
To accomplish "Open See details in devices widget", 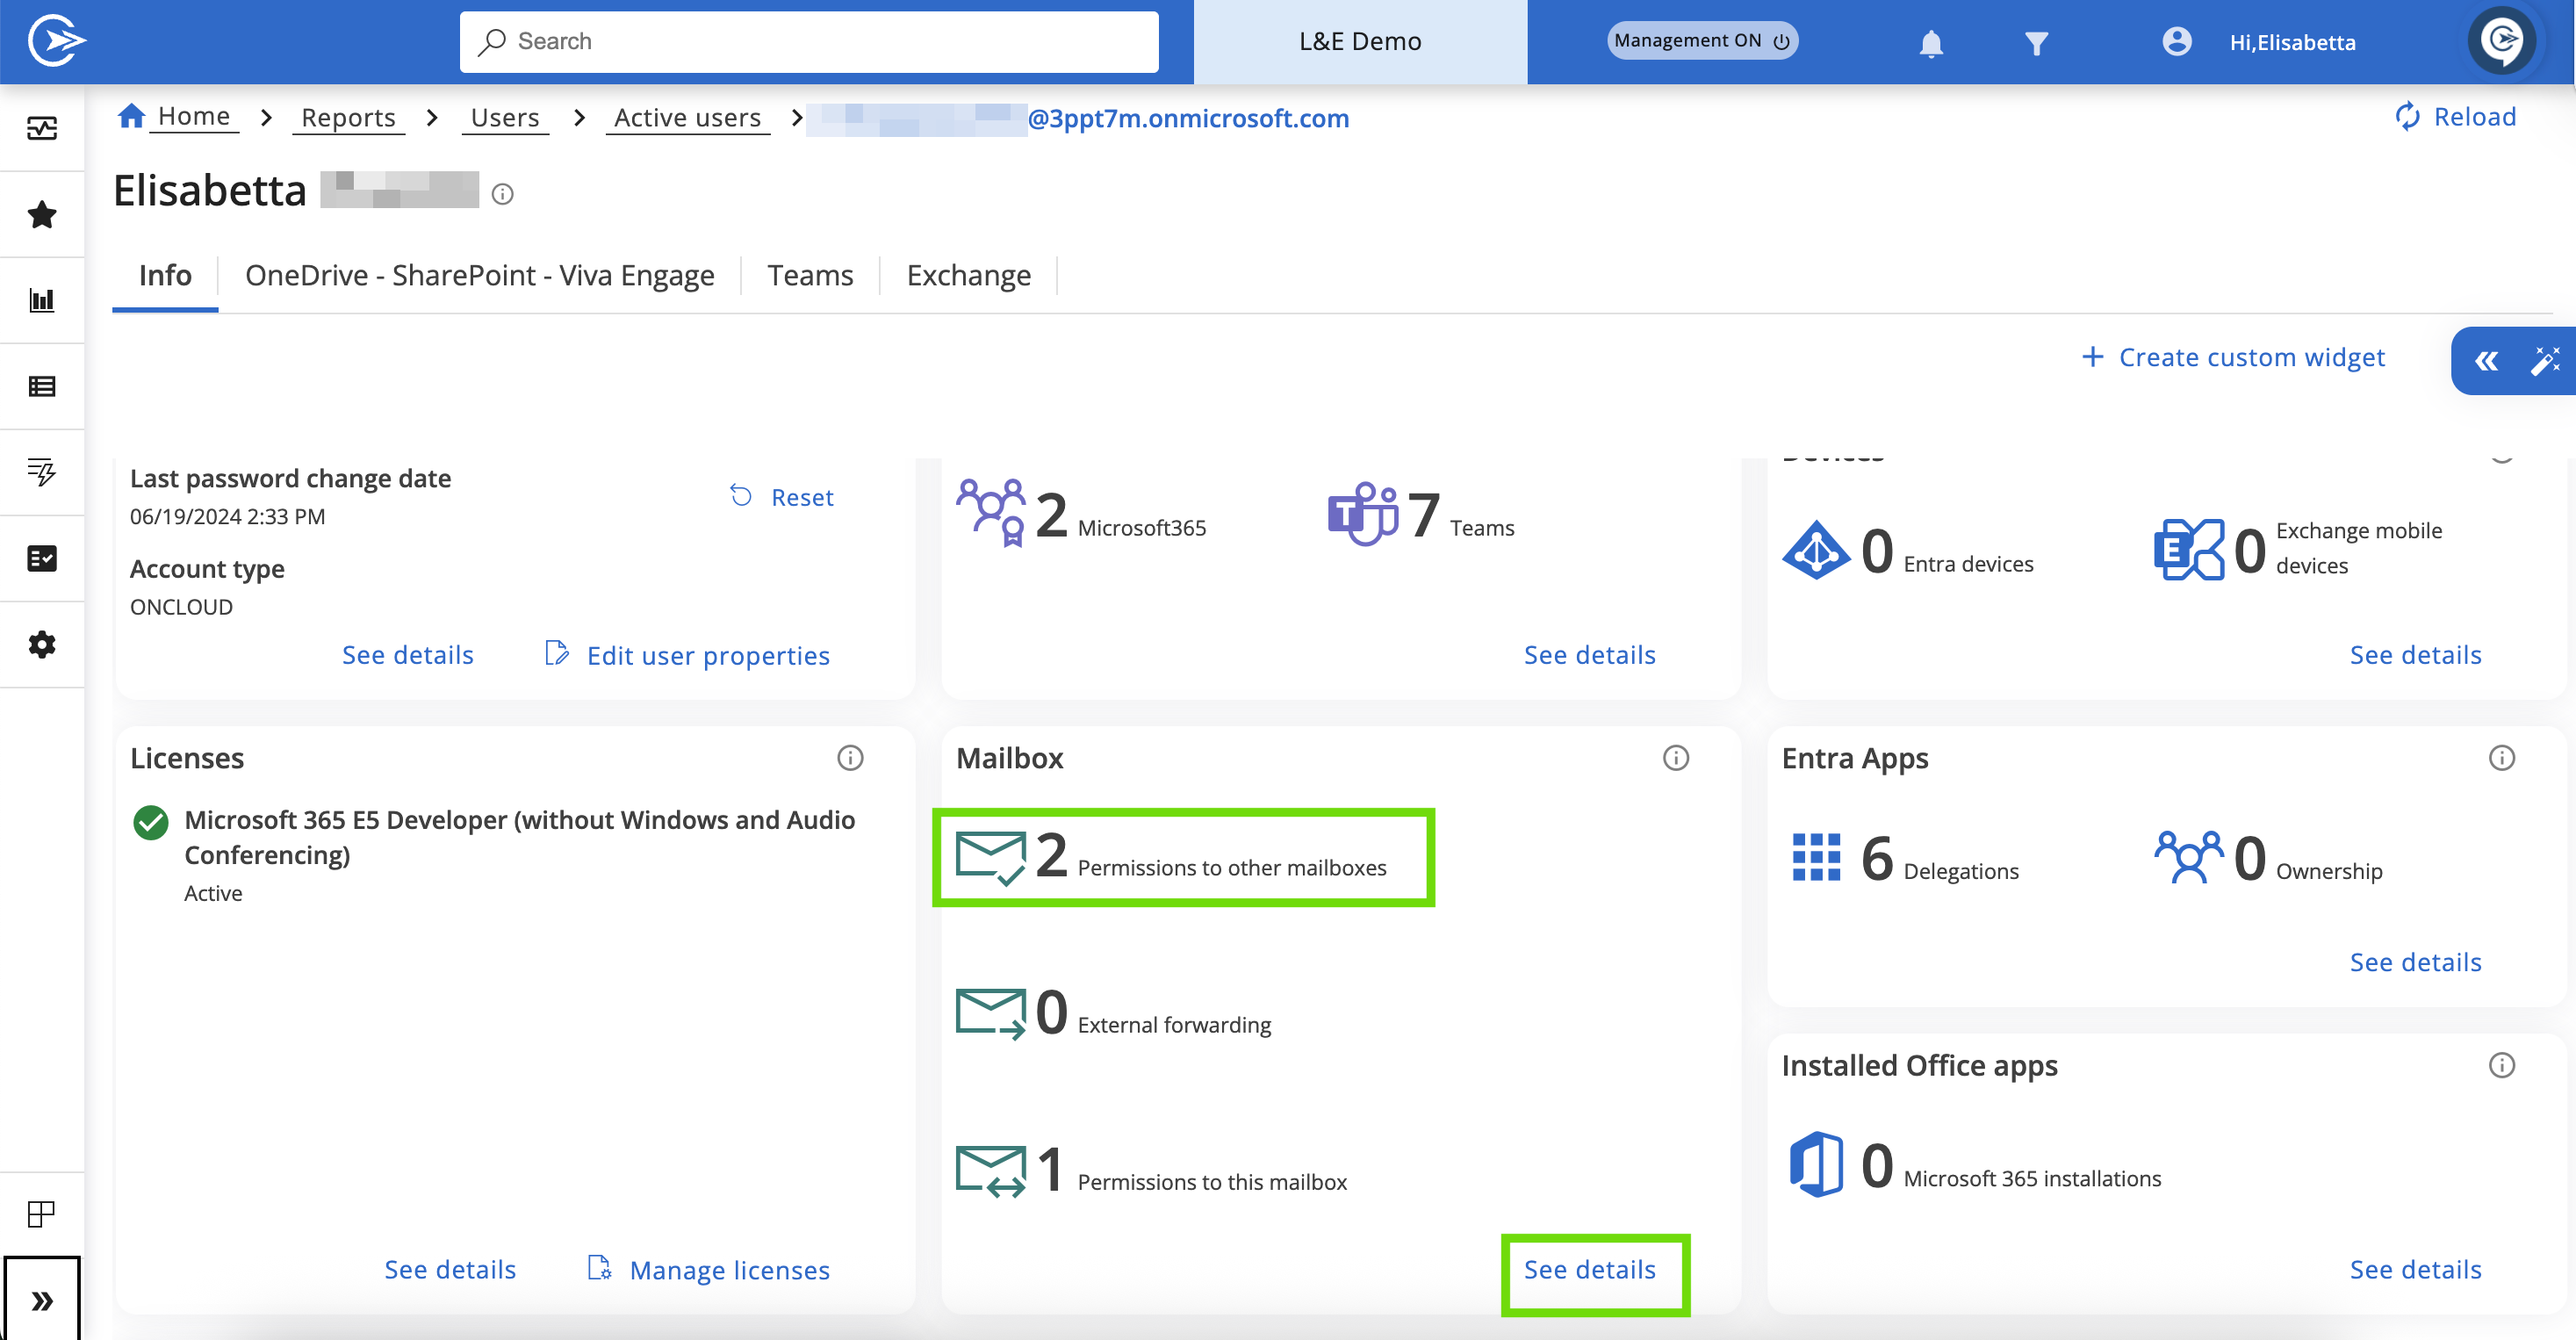I will [2416, 655].
